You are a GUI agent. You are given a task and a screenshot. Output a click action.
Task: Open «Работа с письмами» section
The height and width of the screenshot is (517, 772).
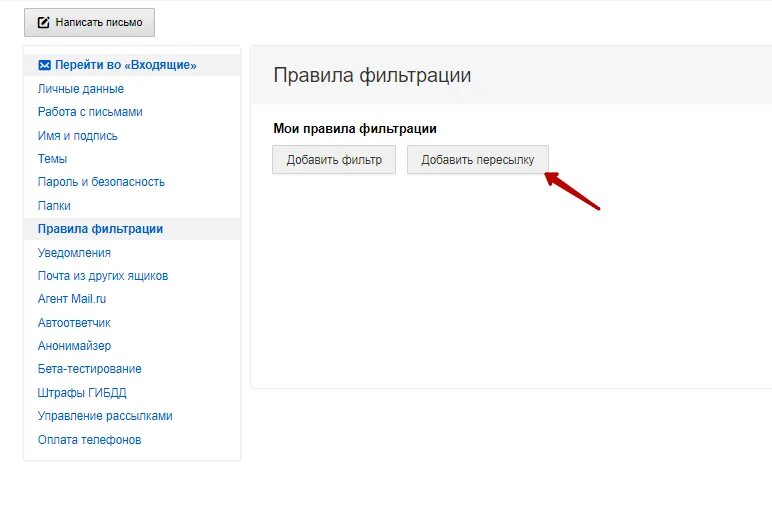90,112
